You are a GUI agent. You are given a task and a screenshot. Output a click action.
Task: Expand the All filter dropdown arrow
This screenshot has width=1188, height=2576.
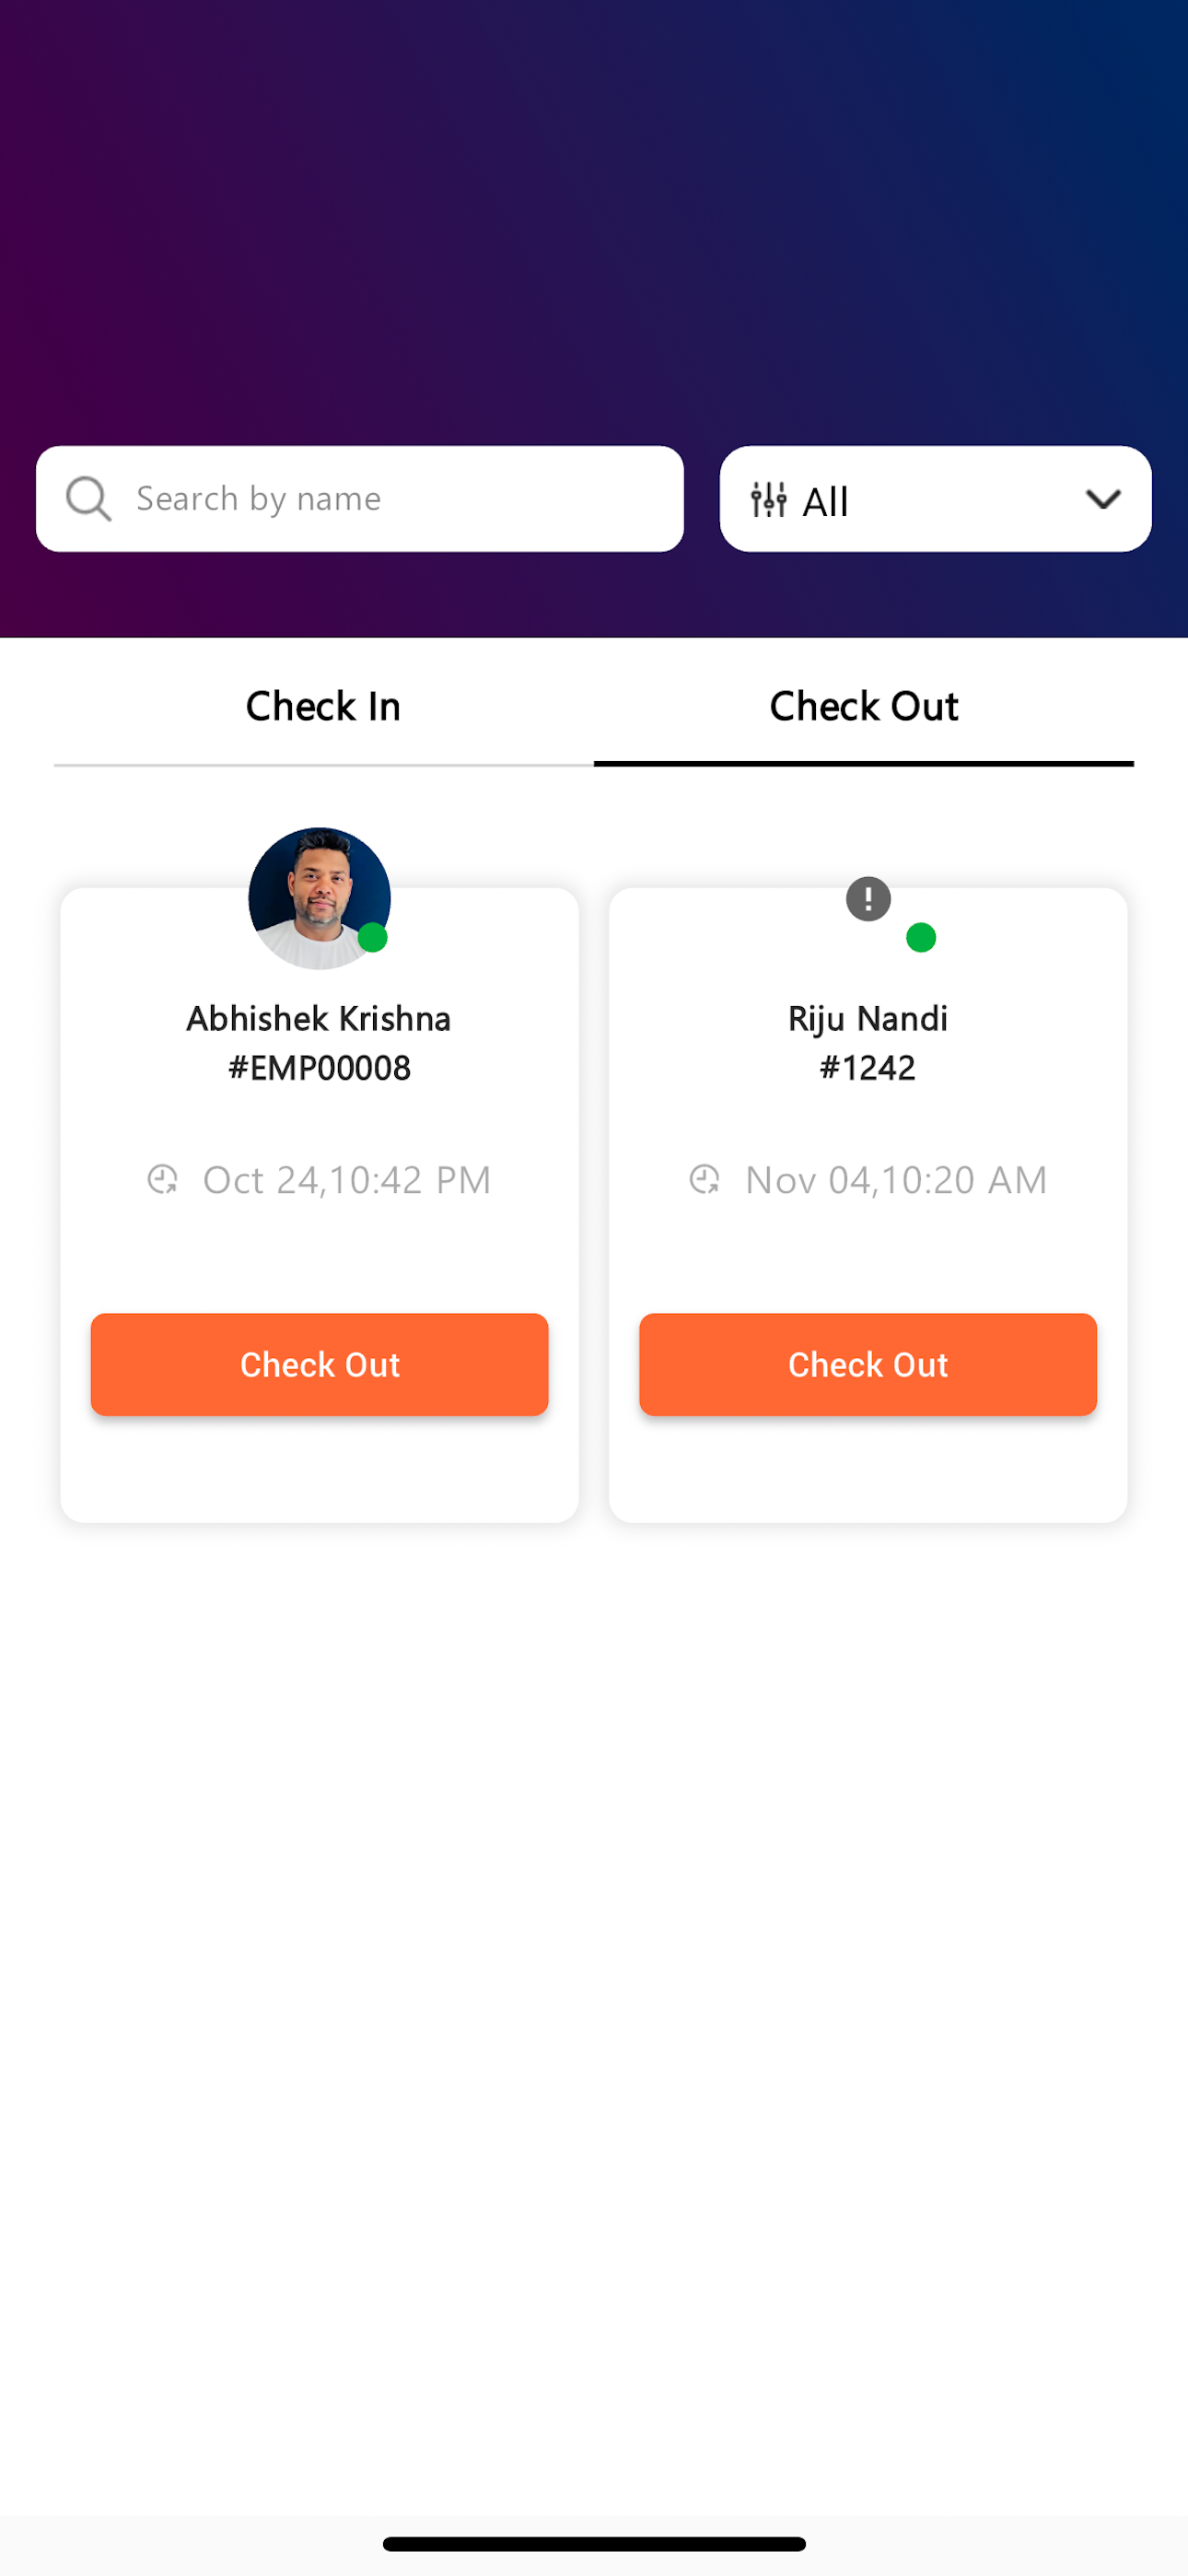[1103, 499]
